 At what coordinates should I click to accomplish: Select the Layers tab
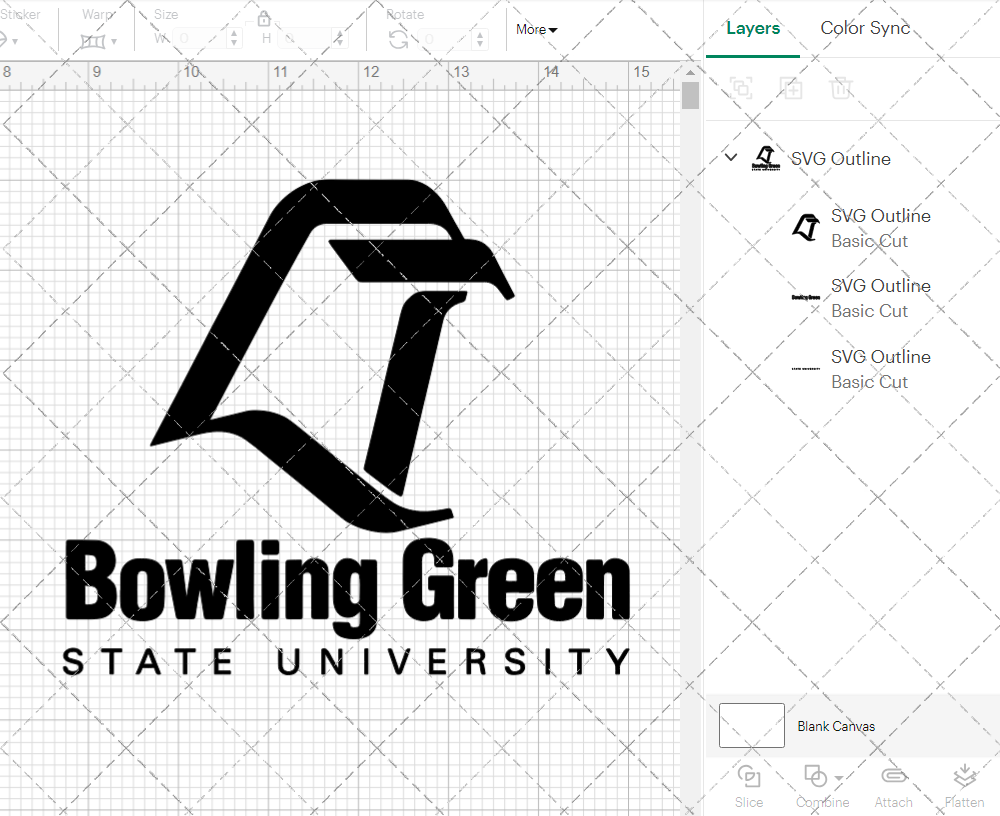[753, 28]
